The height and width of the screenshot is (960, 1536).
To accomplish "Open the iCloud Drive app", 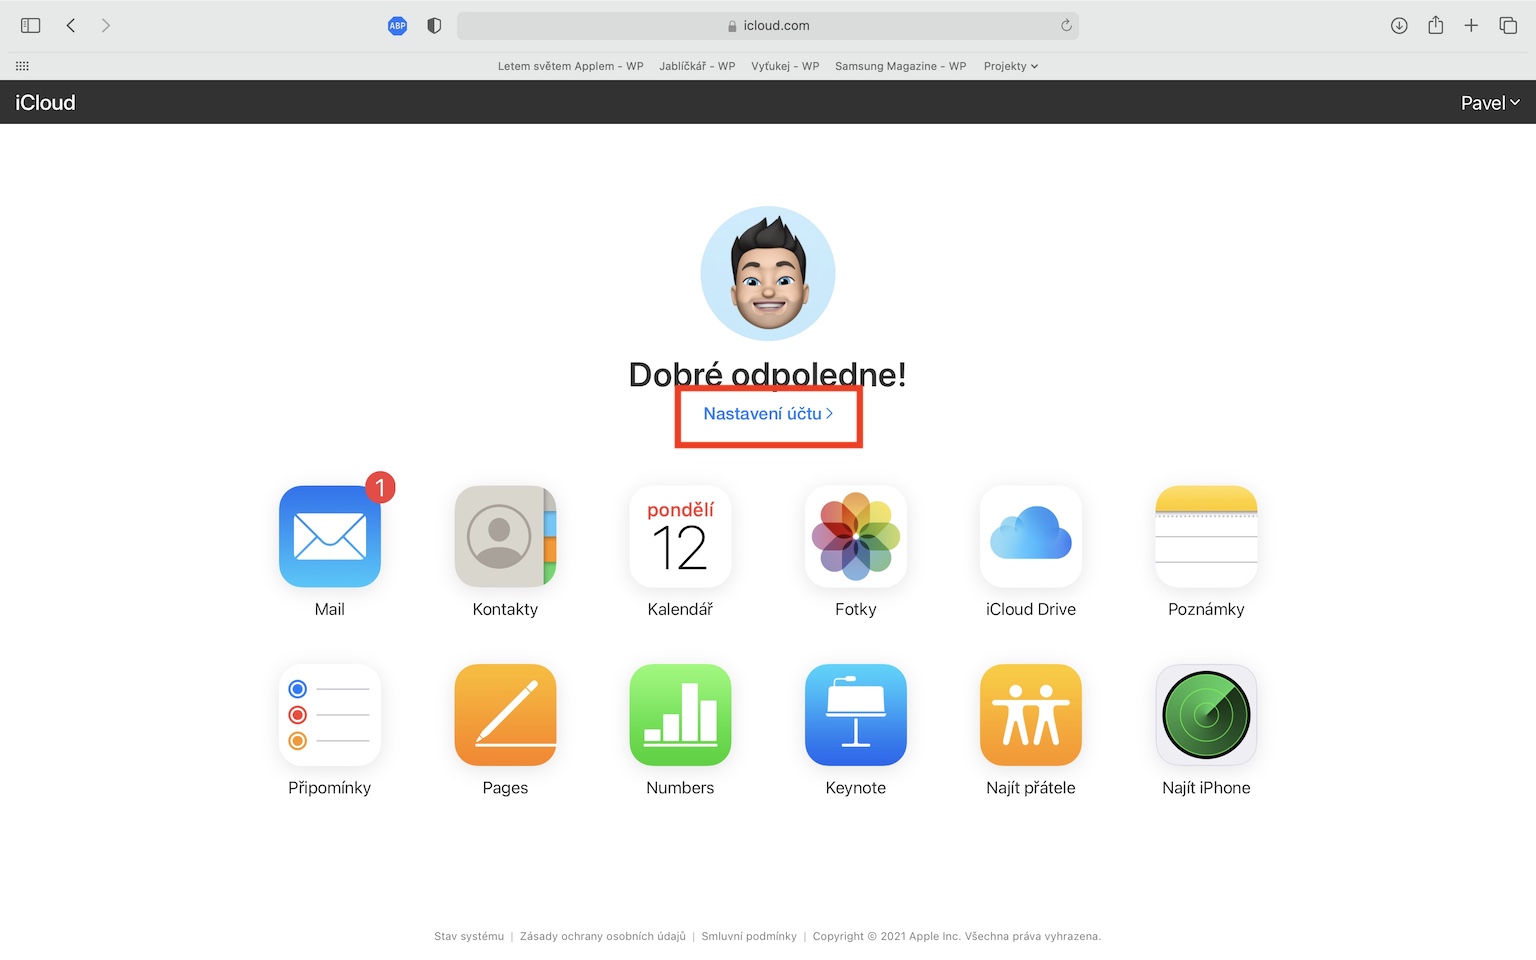I will pos(1031,536).
